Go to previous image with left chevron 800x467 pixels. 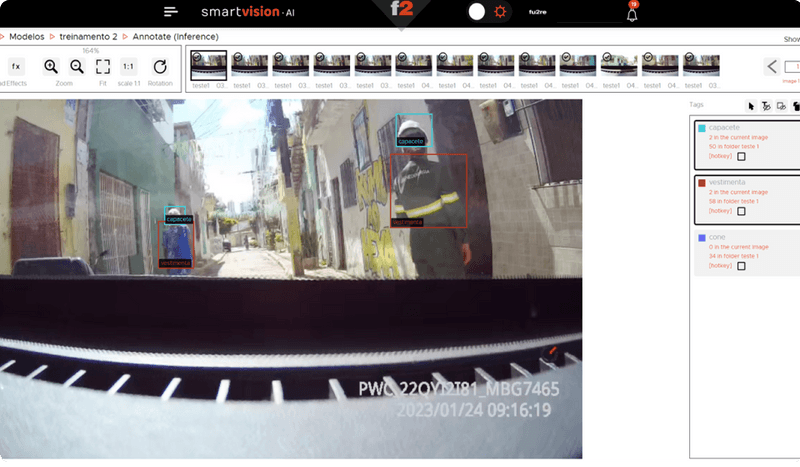point(772,67)
